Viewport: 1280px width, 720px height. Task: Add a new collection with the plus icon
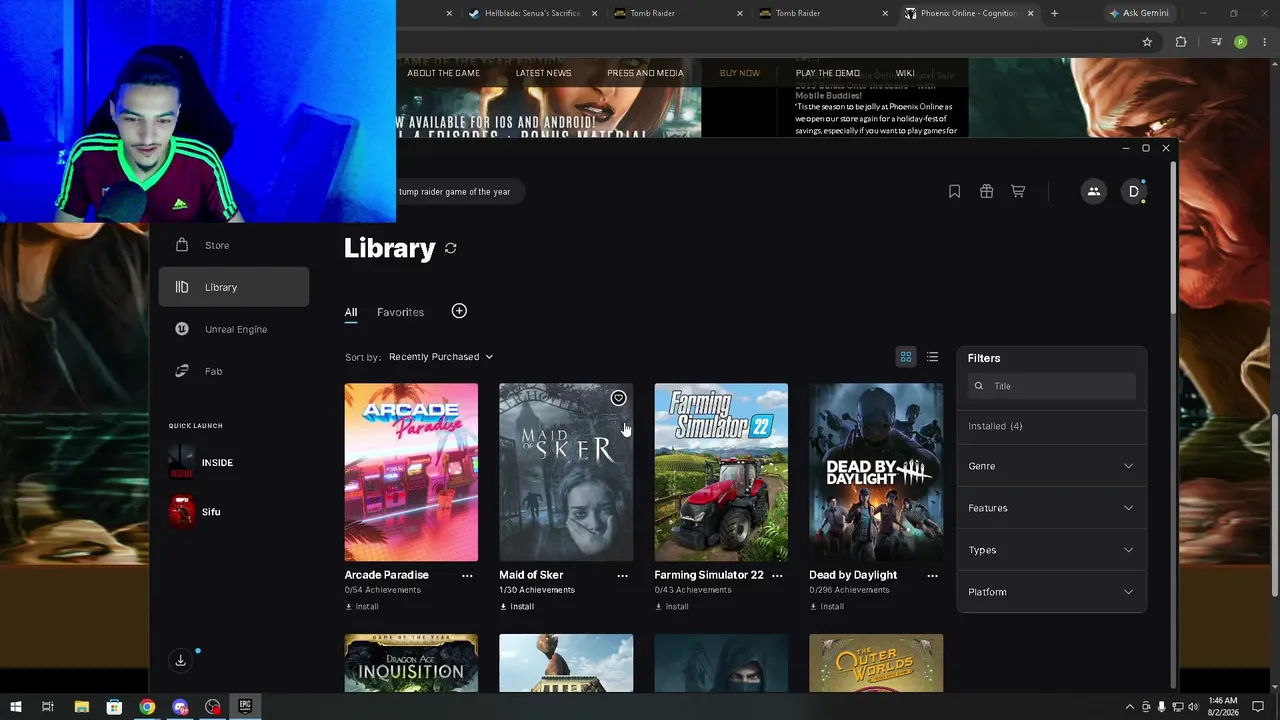459,311
